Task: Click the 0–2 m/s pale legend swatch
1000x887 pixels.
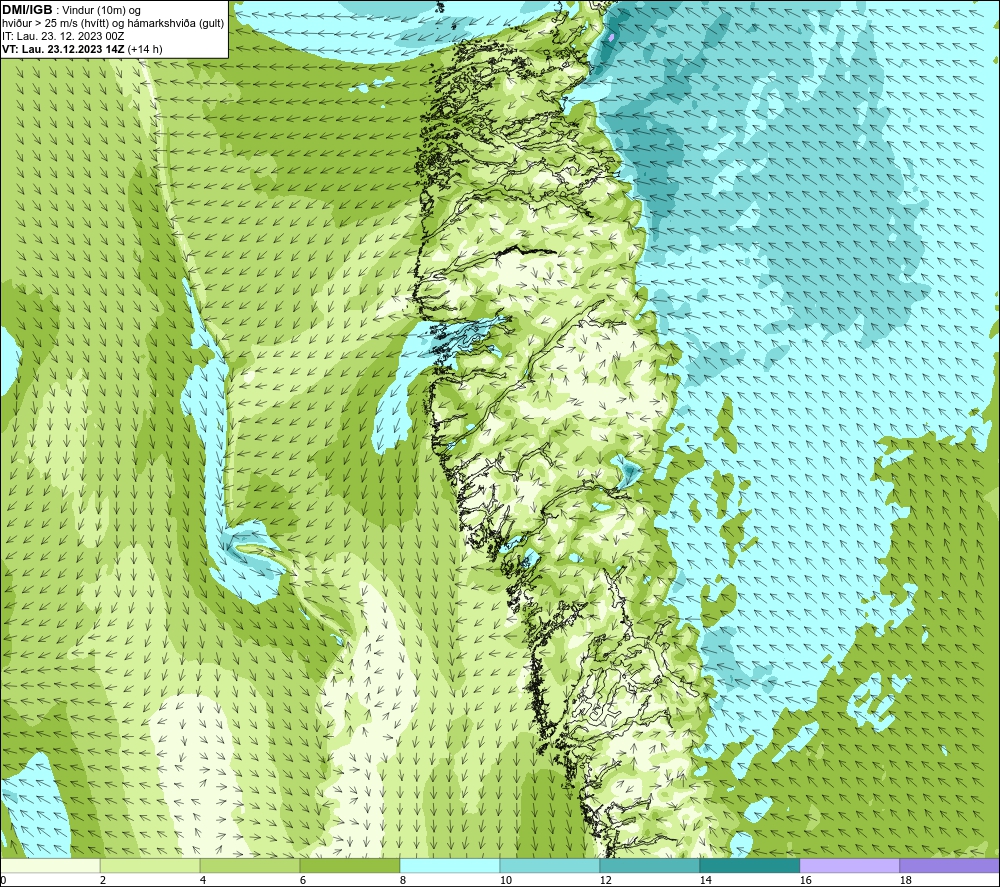Action: click(x=50, y=865)
